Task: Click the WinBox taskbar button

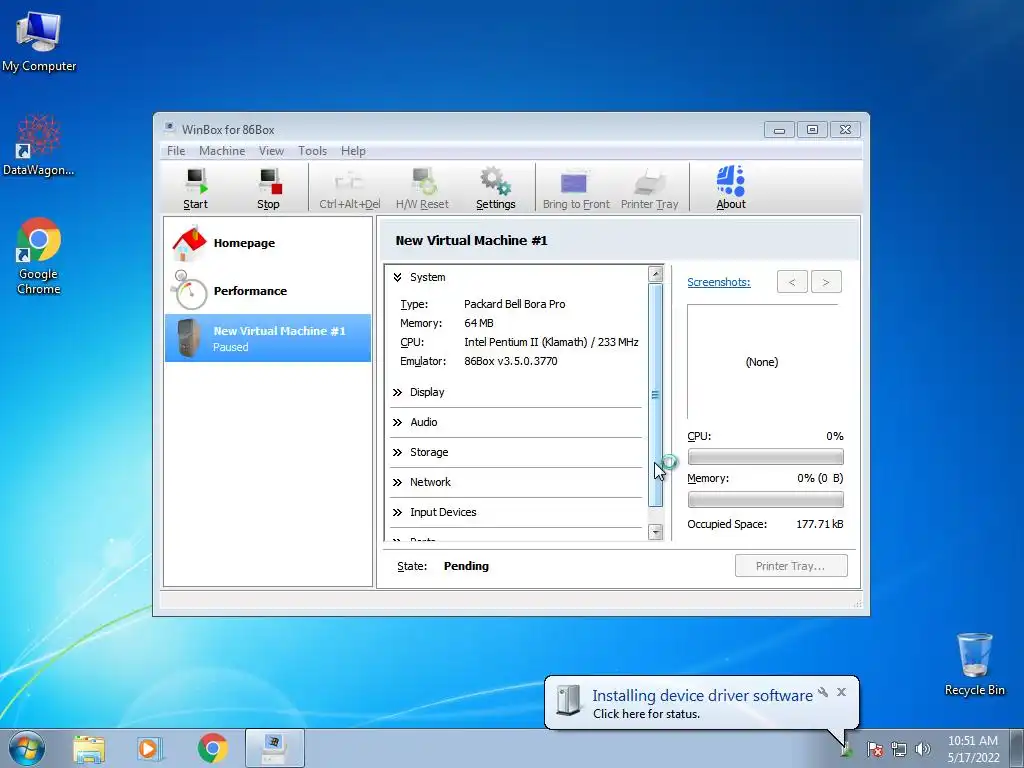Action: point(274,748)
